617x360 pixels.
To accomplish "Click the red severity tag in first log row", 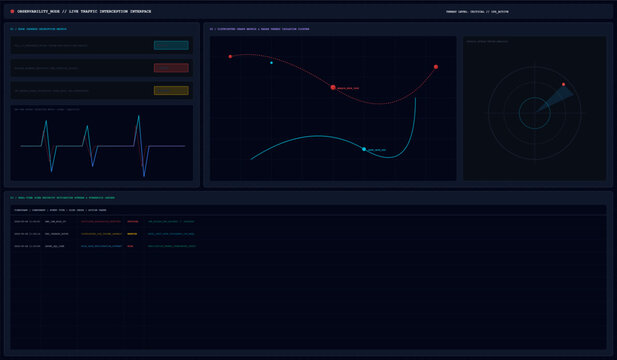I will [133, 222].
